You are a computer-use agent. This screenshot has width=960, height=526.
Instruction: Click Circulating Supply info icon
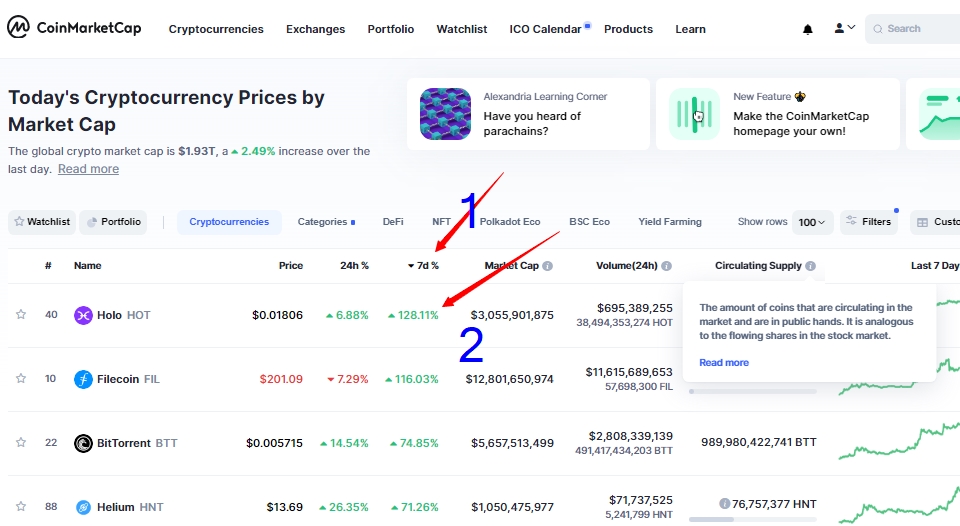(x=810, y=266)
